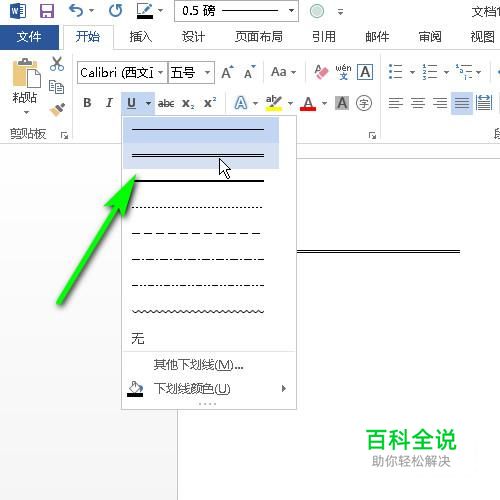Screen dimensions: 500x500
Task: Select the single line underline style
Action: (201, 129)
